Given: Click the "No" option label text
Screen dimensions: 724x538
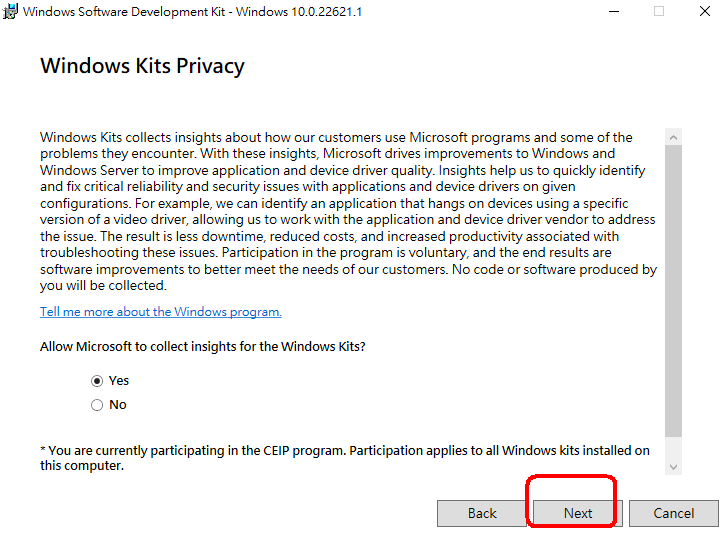Looking at the screenshot, I should point(118,405).
